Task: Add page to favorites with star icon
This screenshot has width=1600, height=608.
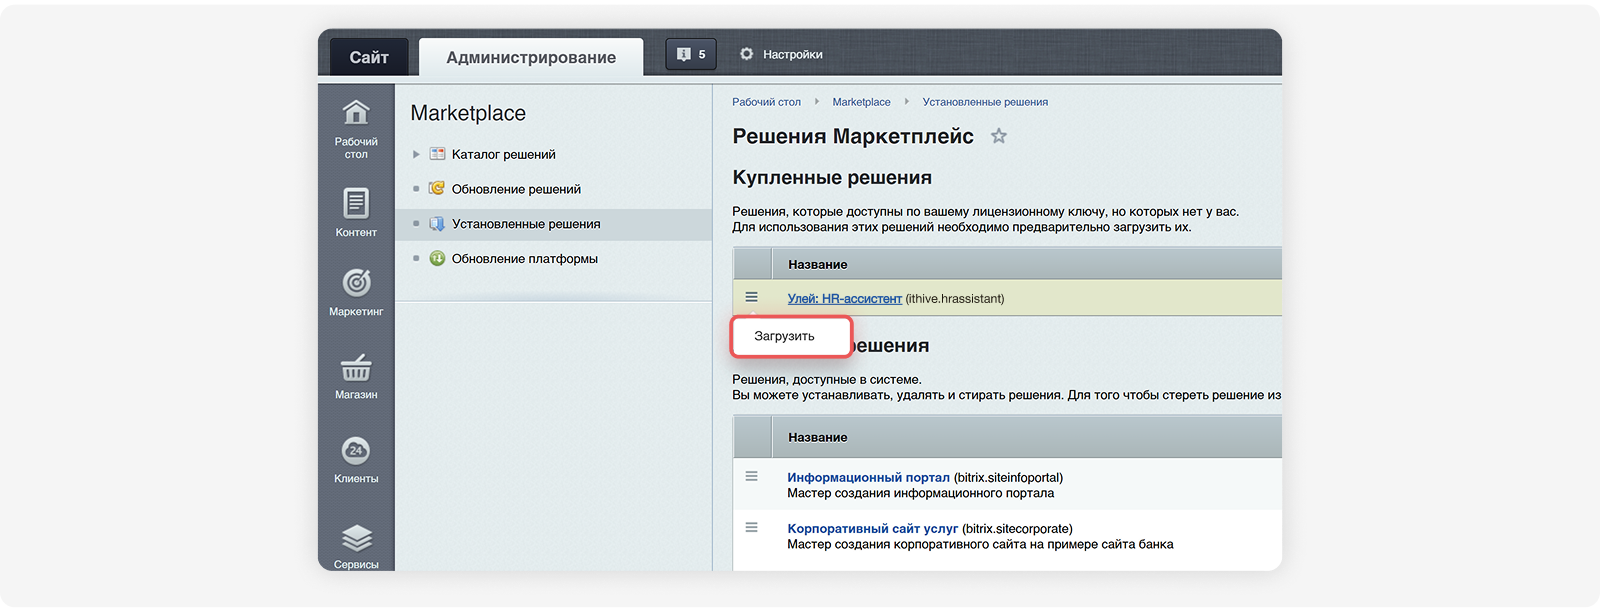Action: 998,136
